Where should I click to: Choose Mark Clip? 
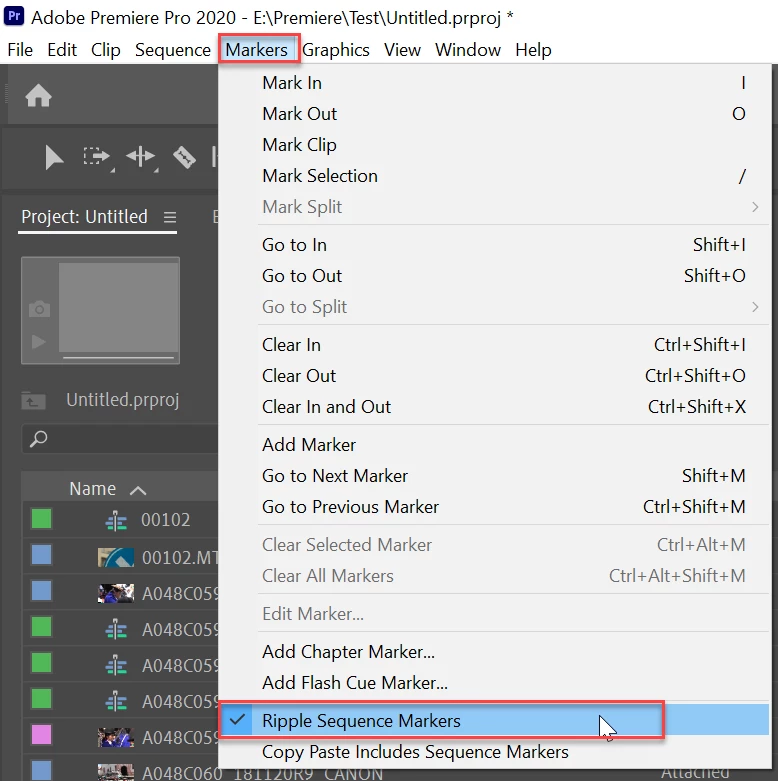pyautogui.click(x=495, y=145)
